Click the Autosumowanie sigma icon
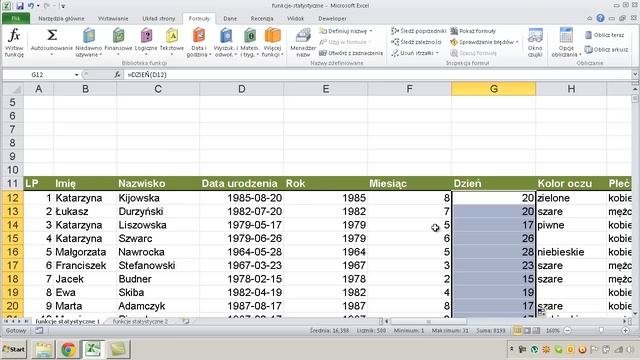This screenshot has height=360, width=640. tap(52, 36)
